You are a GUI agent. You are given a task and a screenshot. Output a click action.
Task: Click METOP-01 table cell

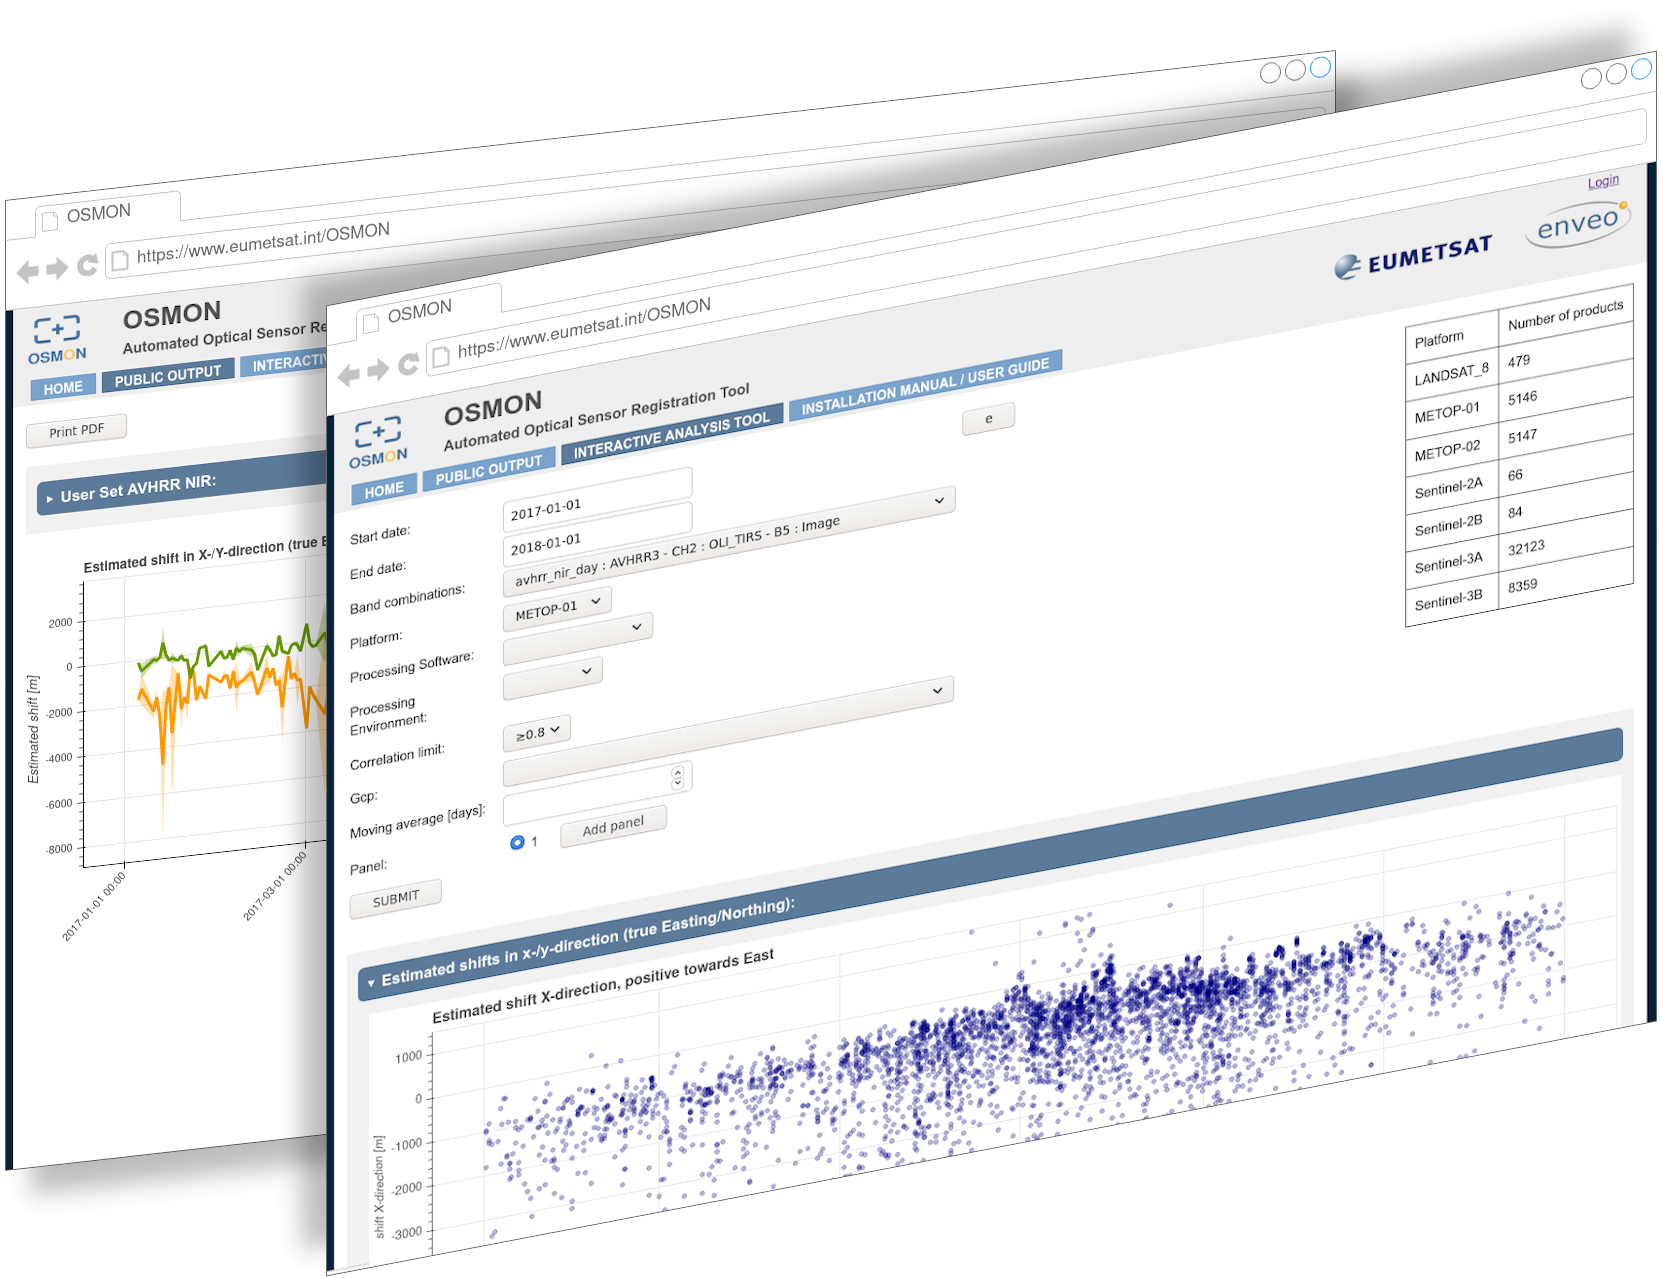pyautogui.click(x=1451, y=412)
